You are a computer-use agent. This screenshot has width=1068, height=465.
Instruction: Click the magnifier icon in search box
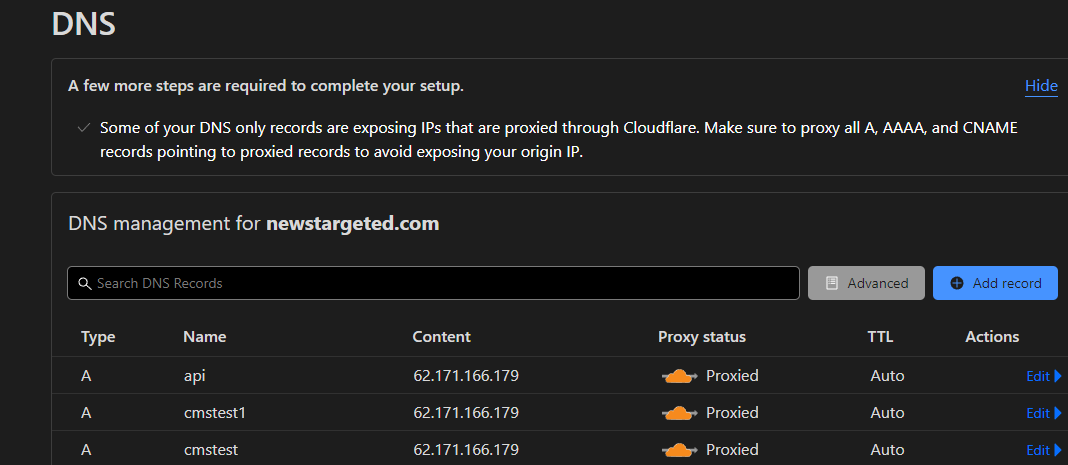tap(85, 283)
